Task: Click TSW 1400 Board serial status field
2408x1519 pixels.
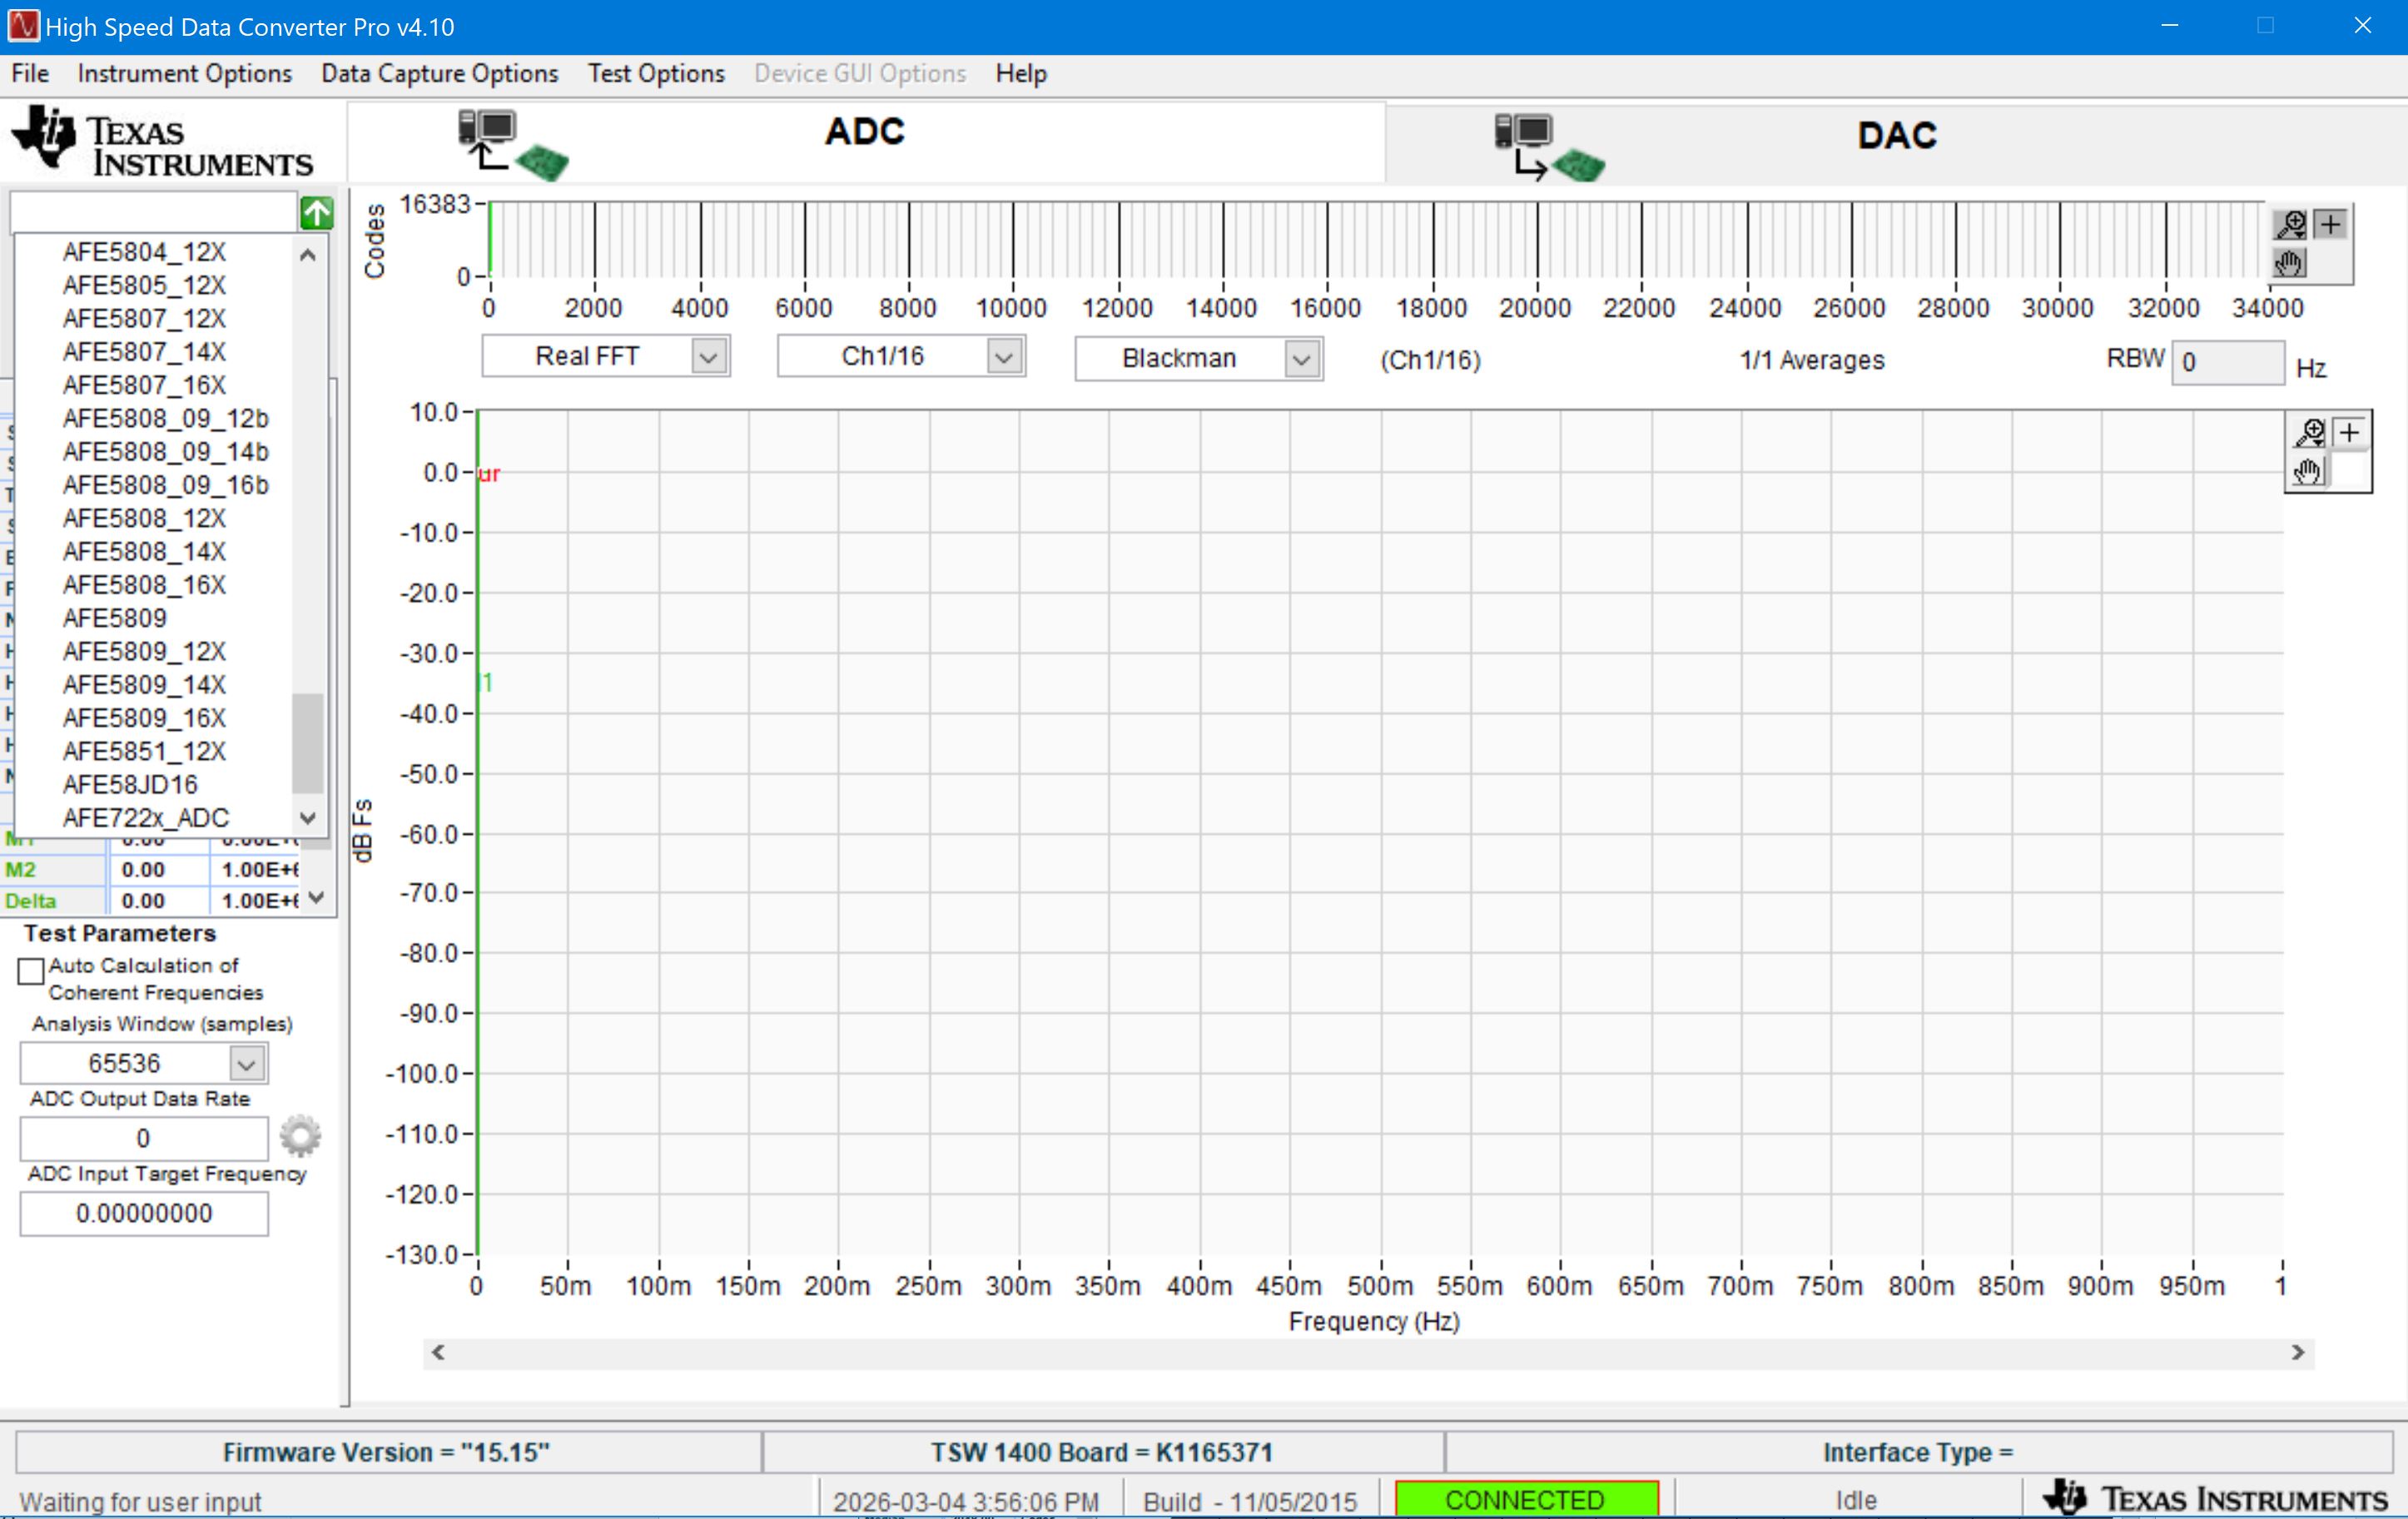Action: pyautogui.click(x=1102, y=1452)
